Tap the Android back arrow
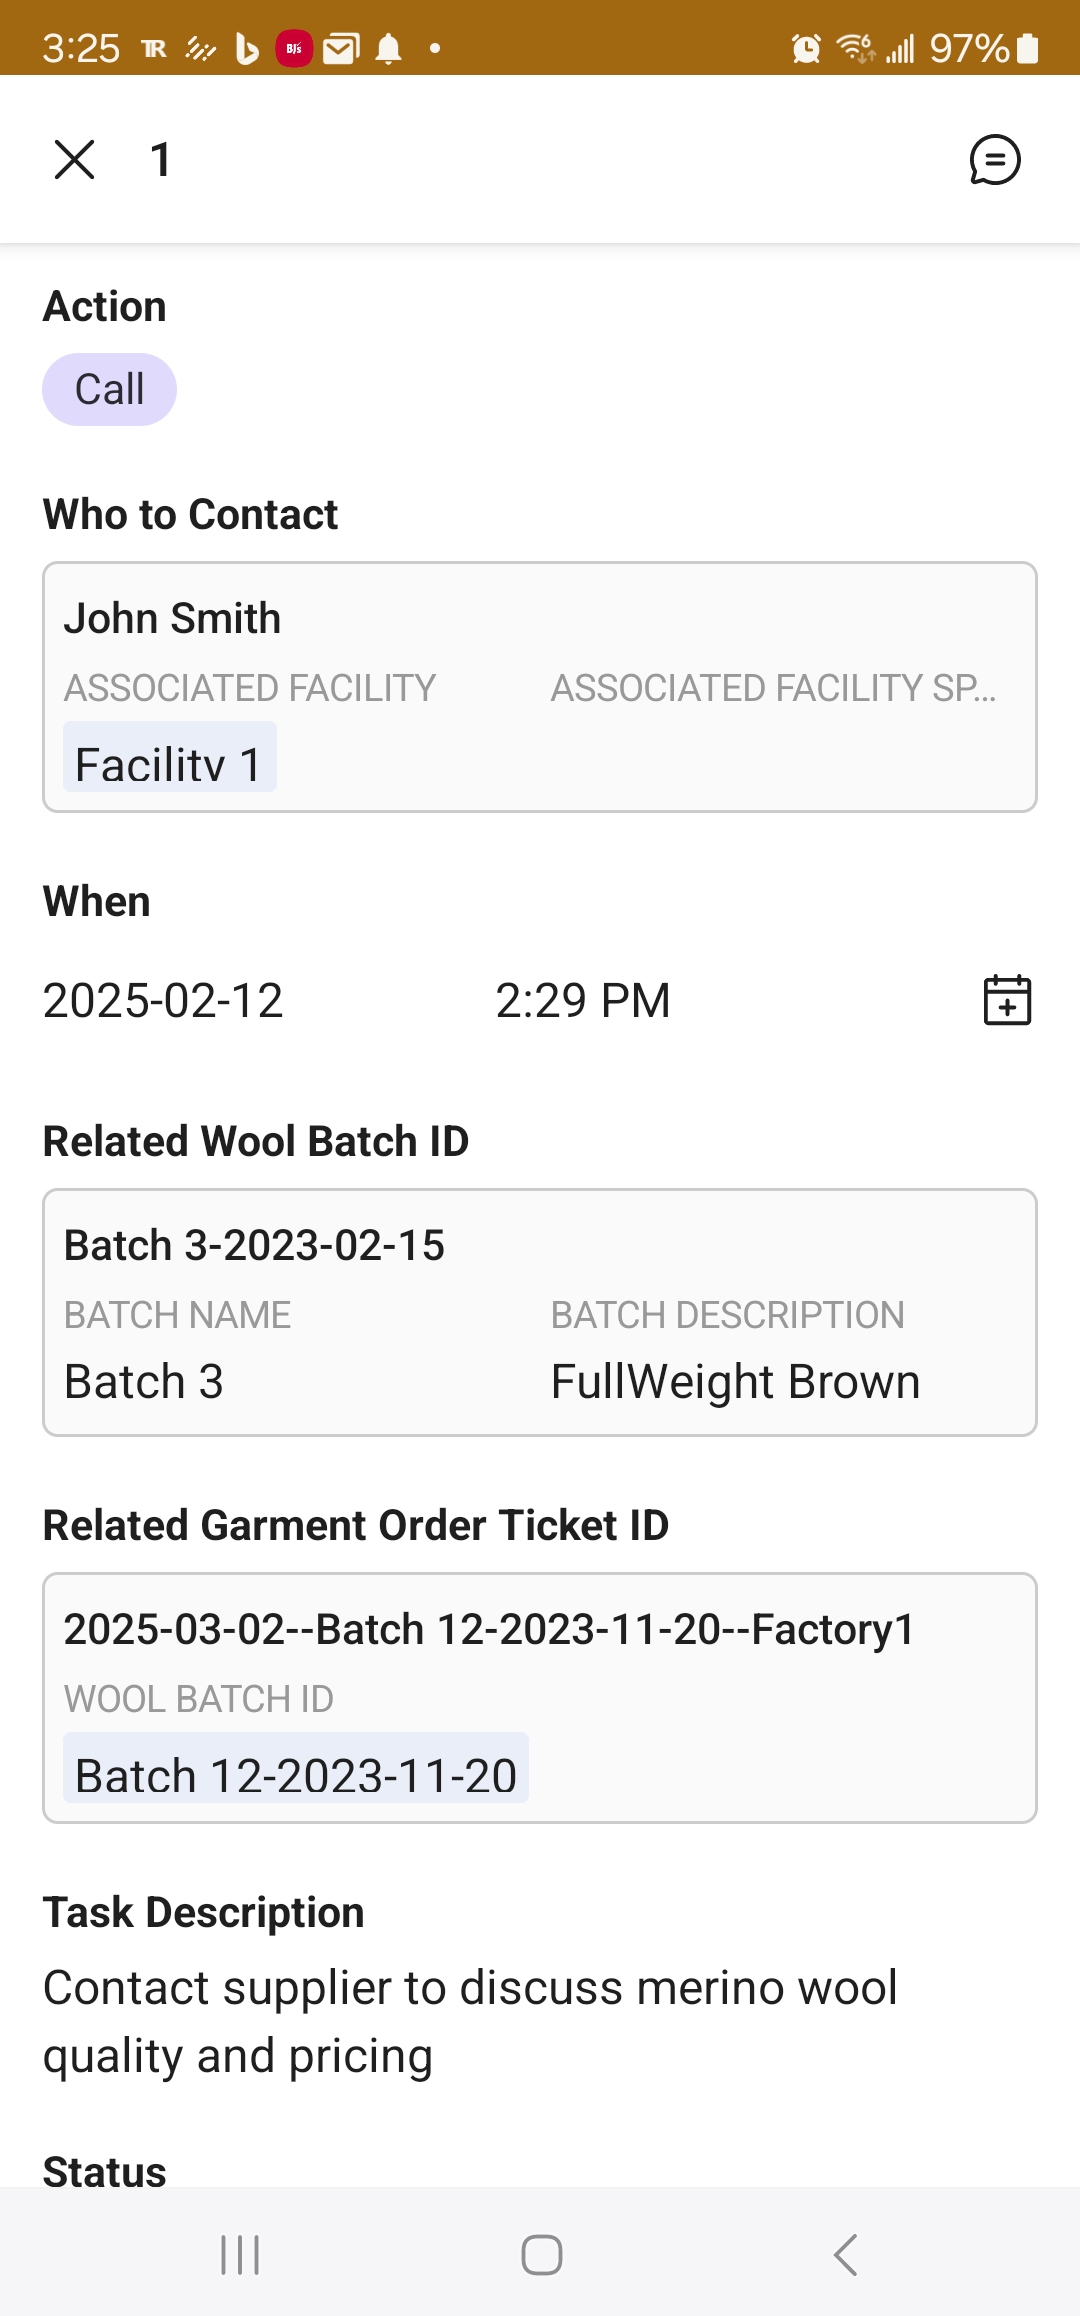The height and width of the screenshot is (2316, 1080). pyautogui.click(x=845, y=2255)
